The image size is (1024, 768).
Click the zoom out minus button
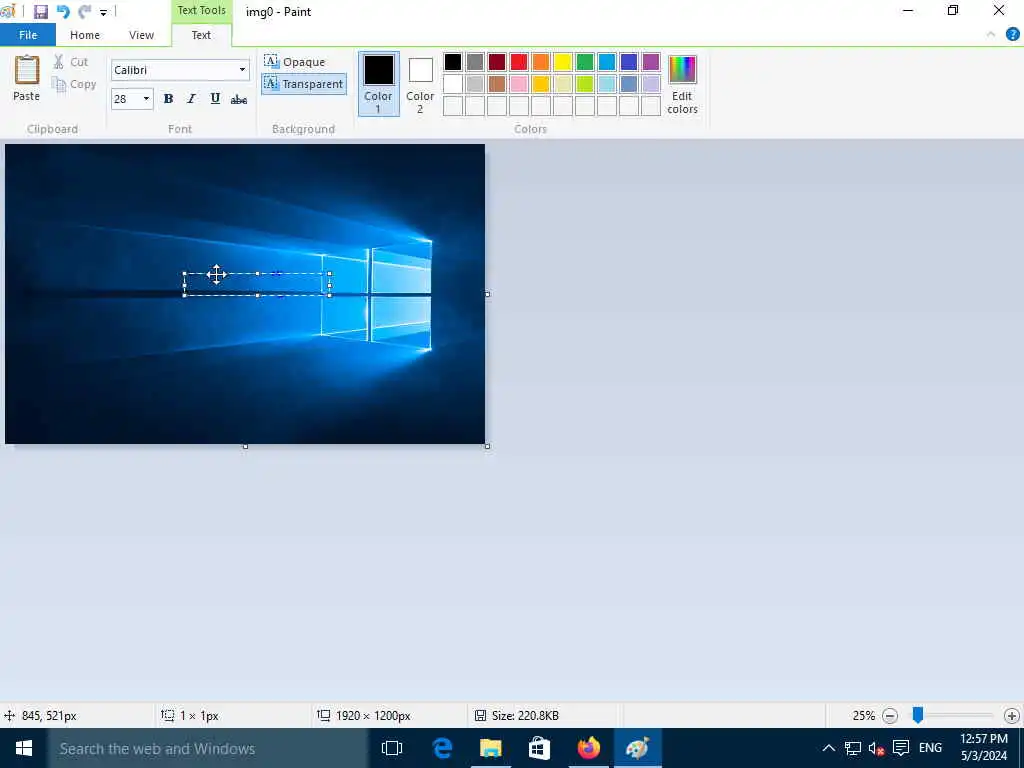click(889, 716)
